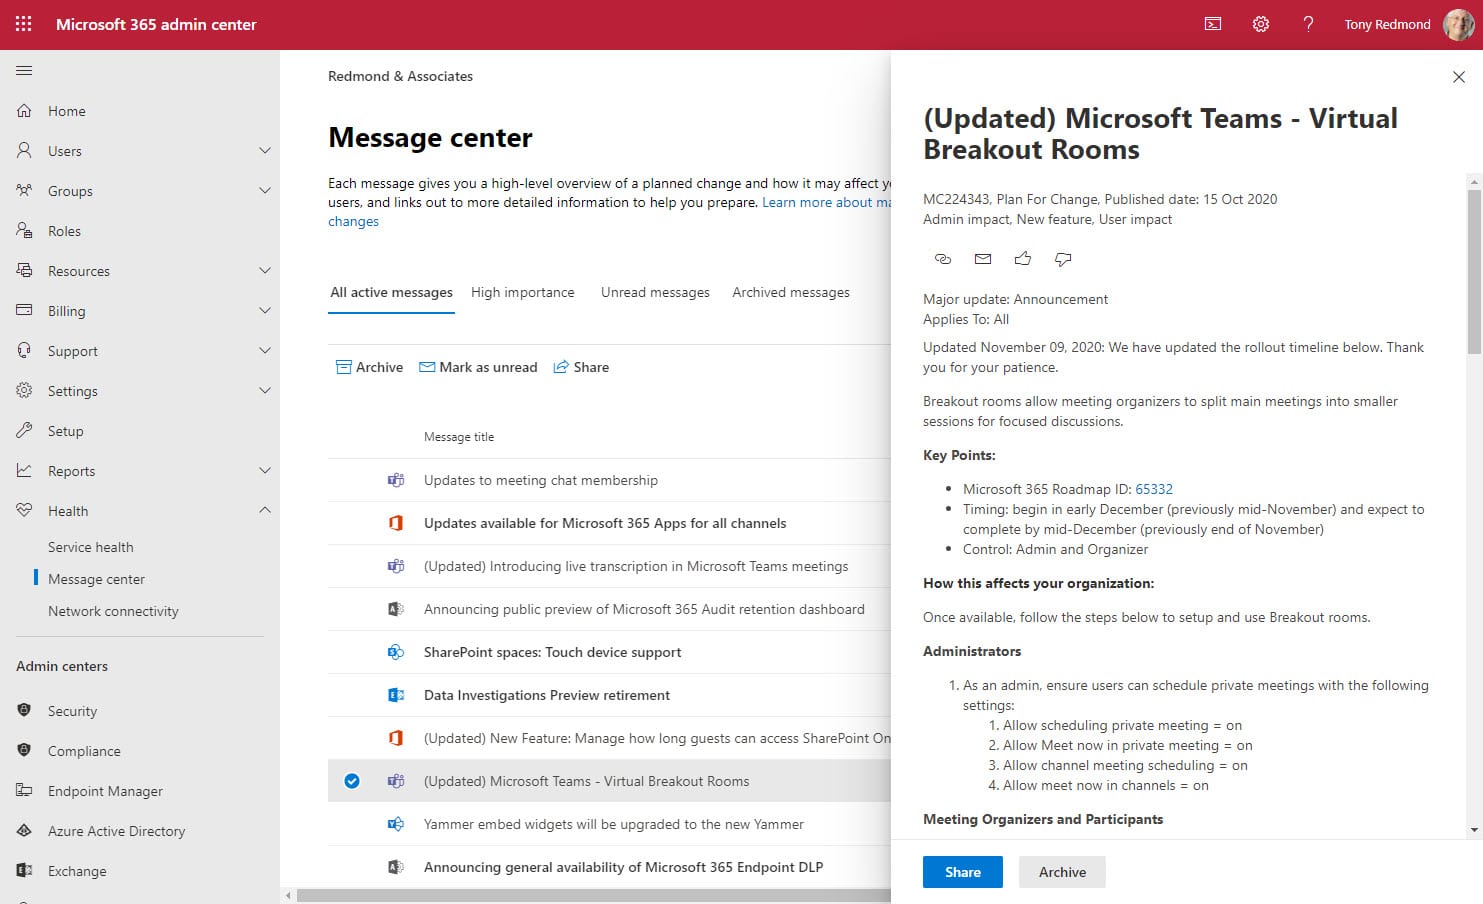Collapse the Health navigation section
The width and height of the screenshot is (1483, 904).
pyautogui.click(x=265, y=511)
